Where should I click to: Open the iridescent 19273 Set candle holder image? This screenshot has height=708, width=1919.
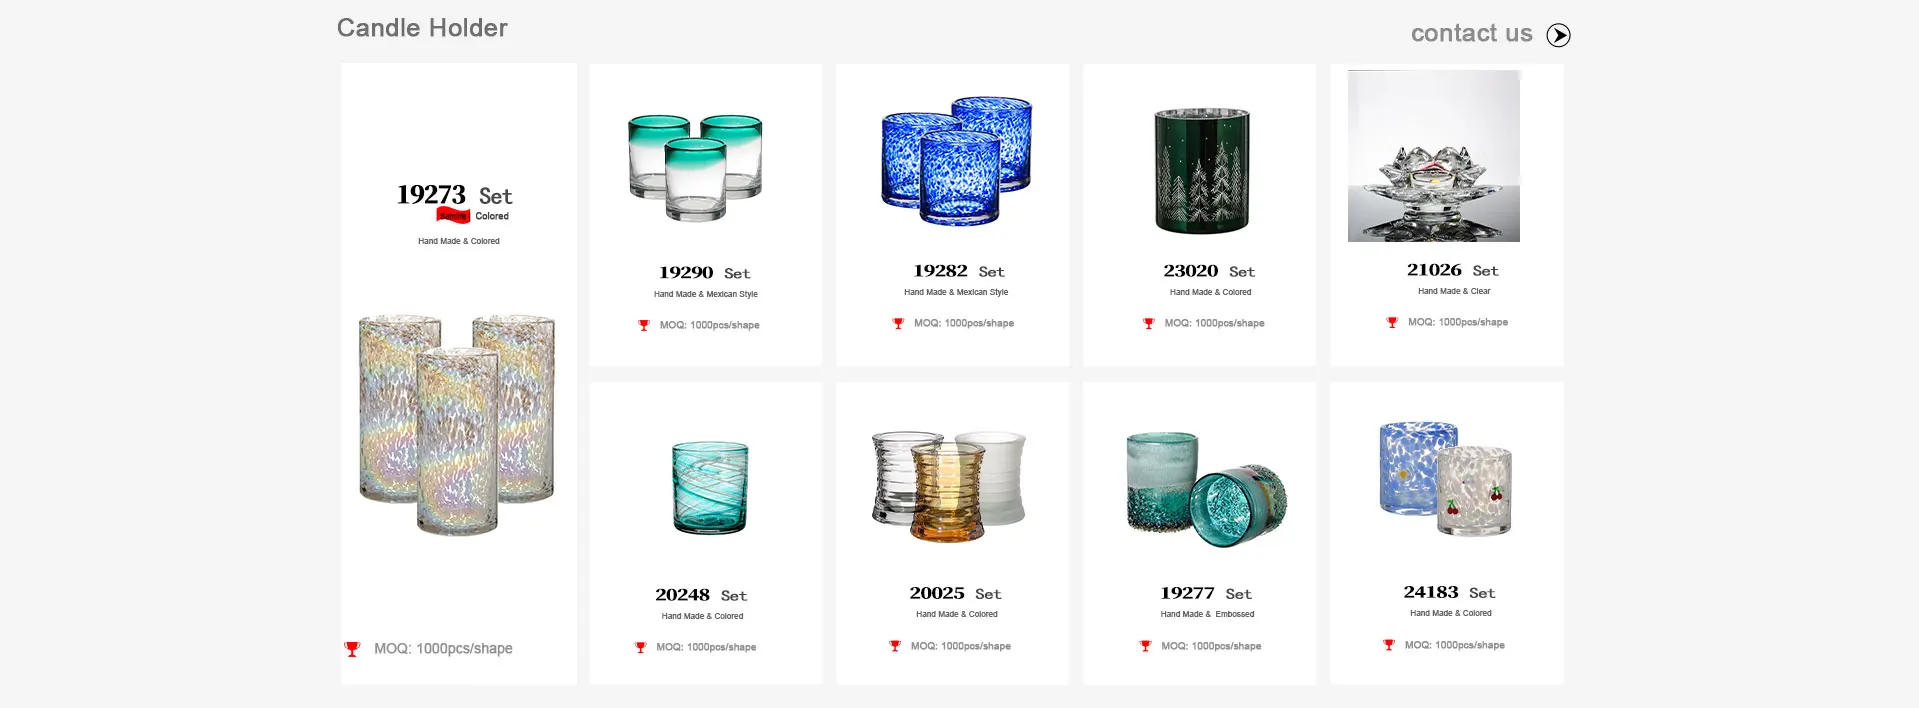pyautogui.click(x=457, y=424)
